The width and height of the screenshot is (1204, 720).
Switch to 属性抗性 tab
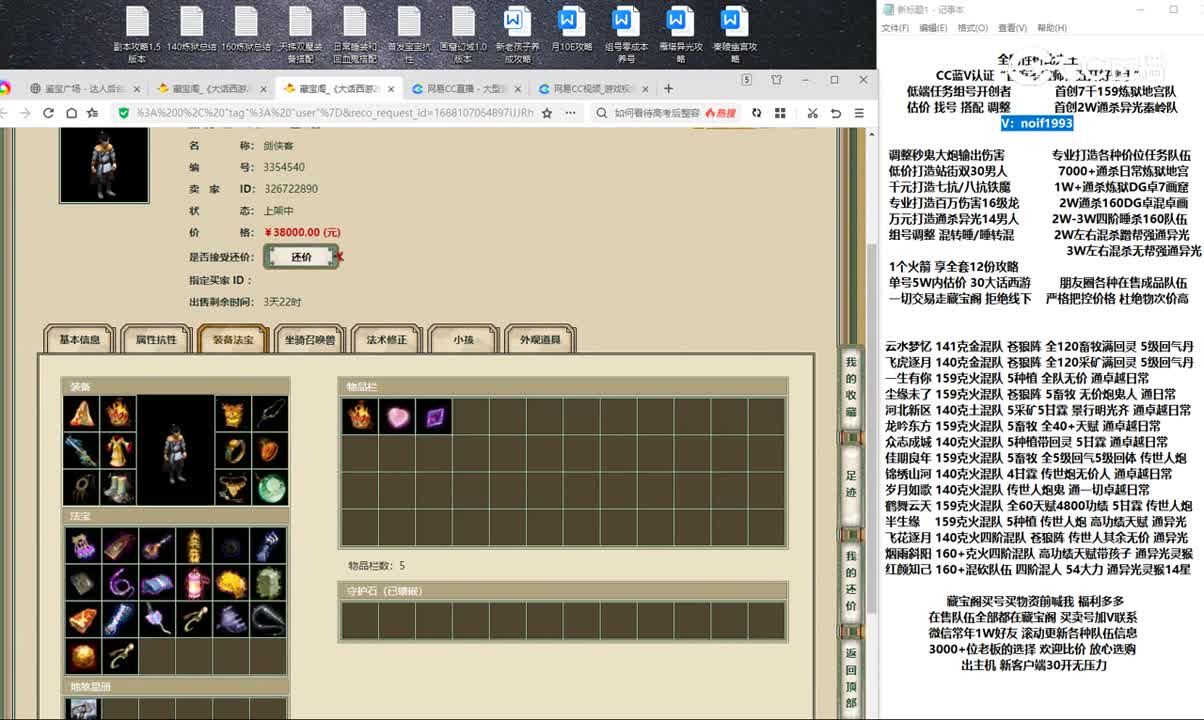(x=156, y=339)
